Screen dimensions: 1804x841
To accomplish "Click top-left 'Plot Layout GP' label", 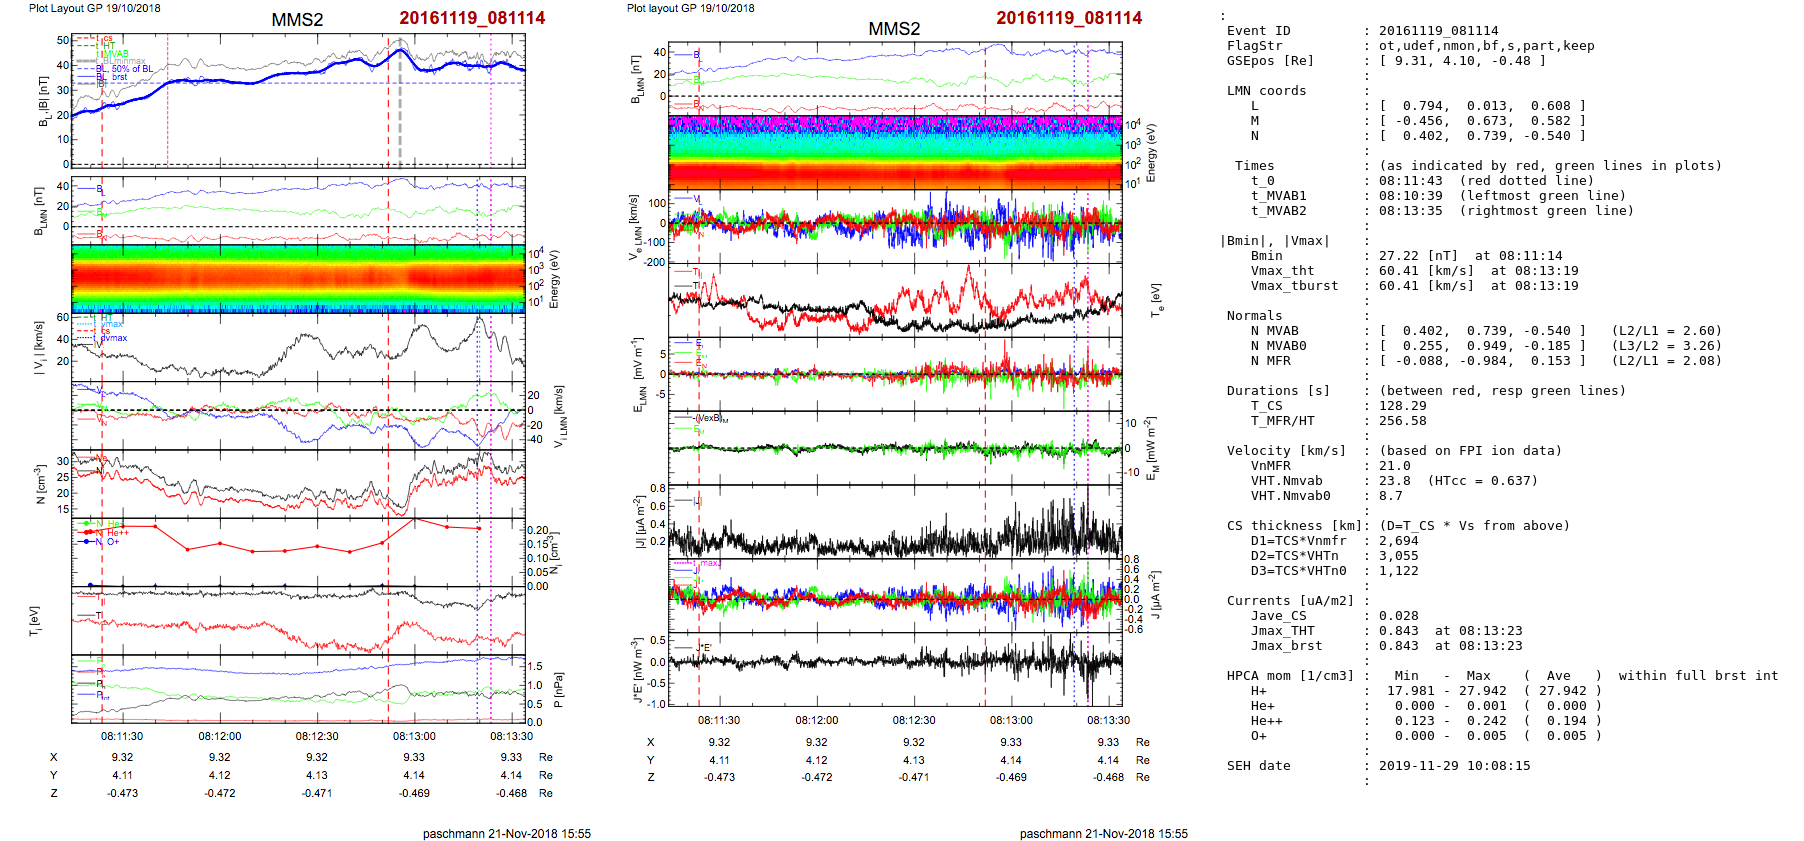I will click(x=94, y=8).
